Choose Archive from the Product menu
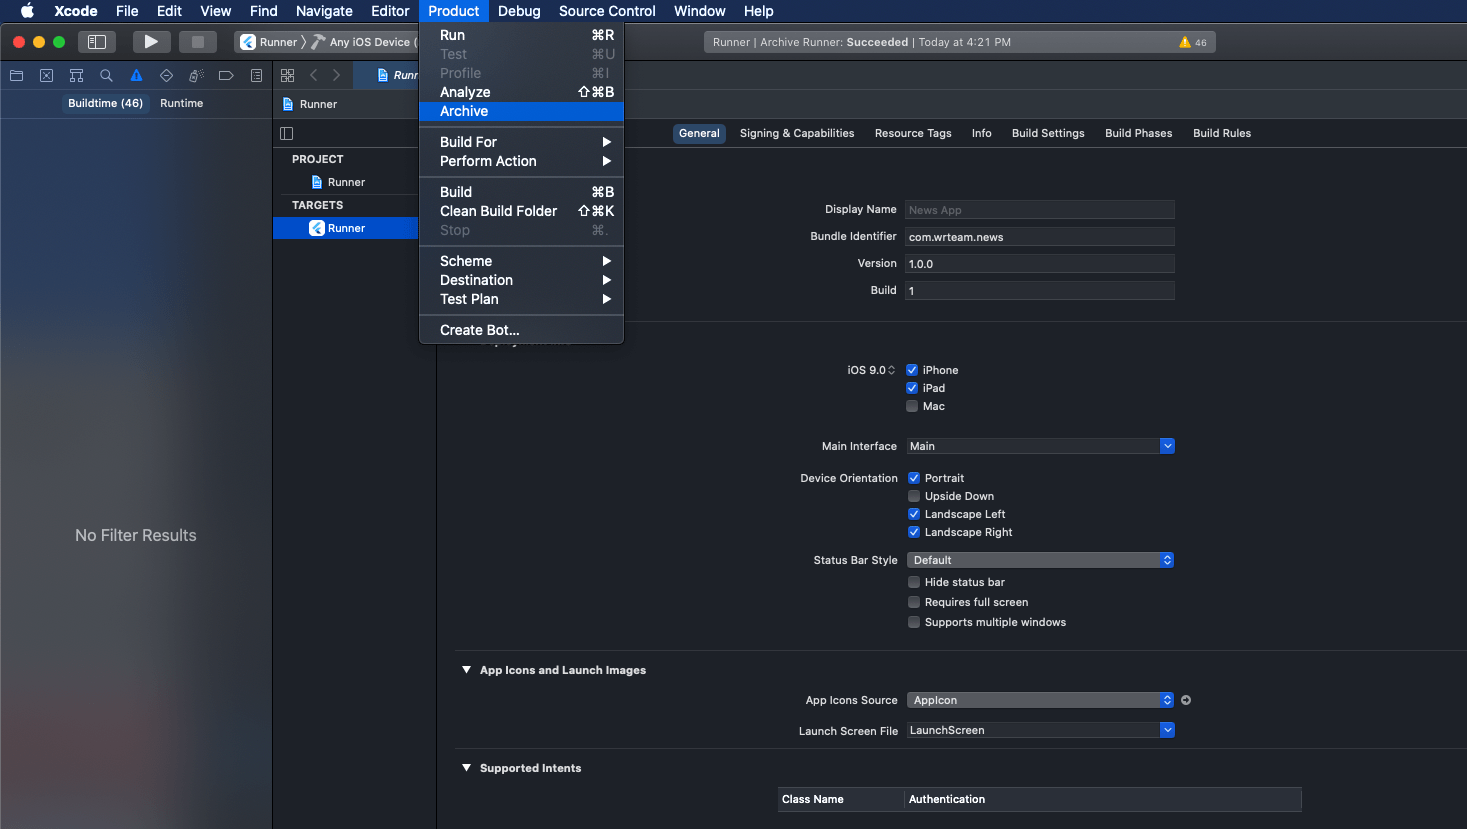The height and width of the screenshot is (829, 1467). tap(464, 111)
